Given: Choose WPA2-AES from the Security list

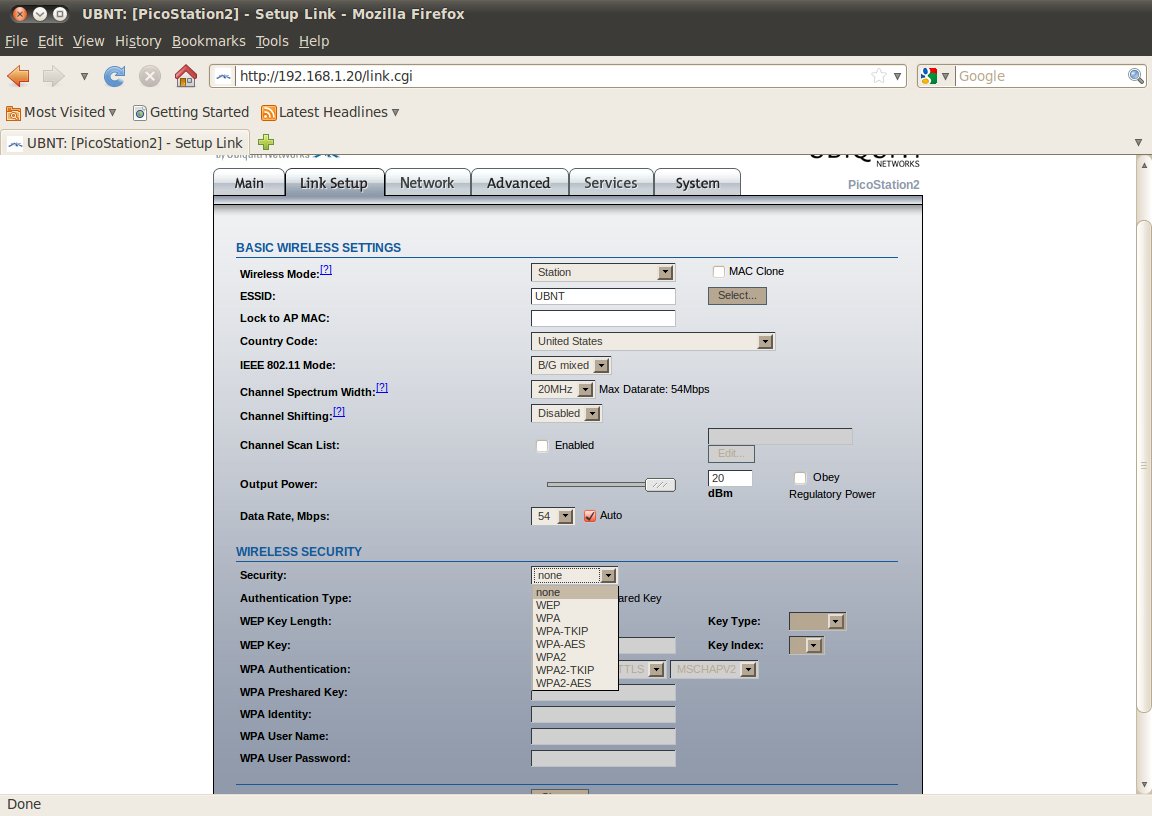Looking at the screenshot, I should pos(575,683).
